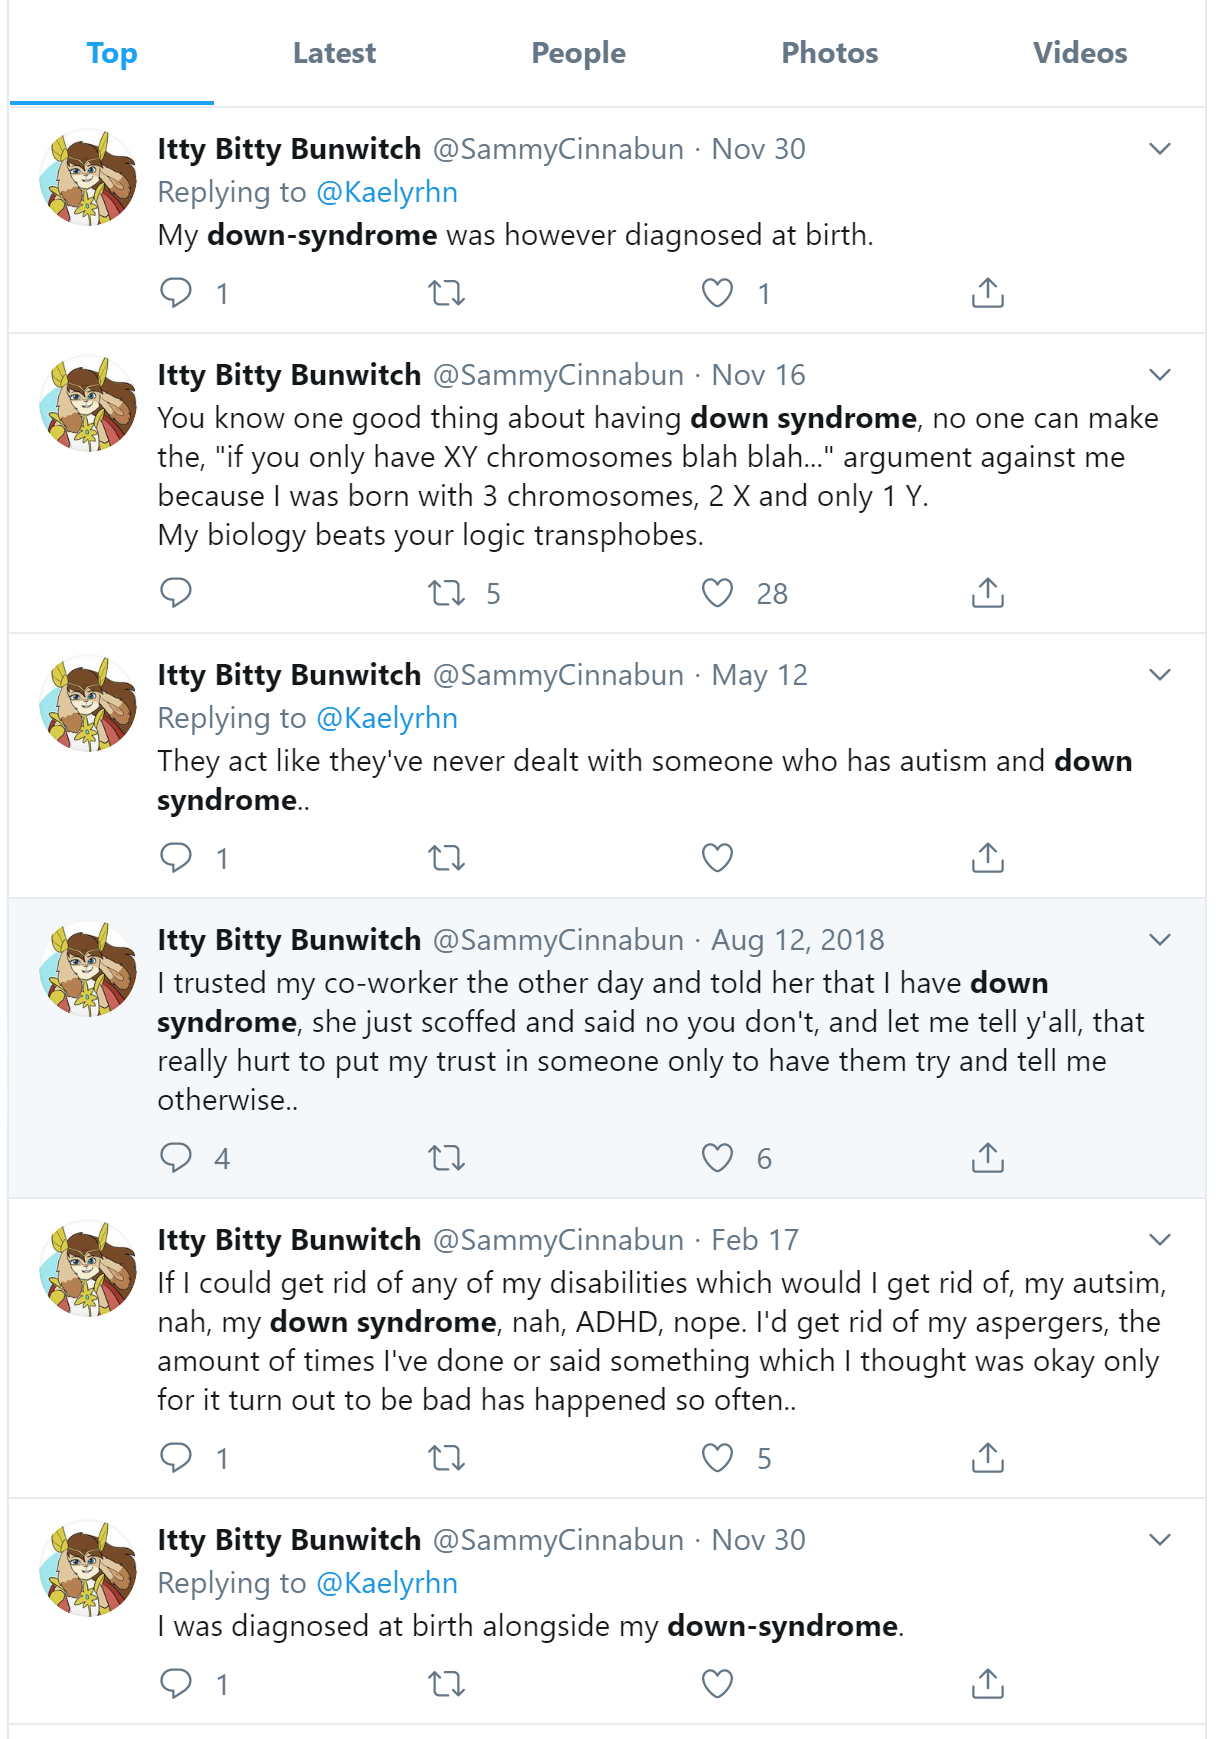
Task: Like the 'diagnosed at birth alongside' tweet
Action: click(x=717, y=1684)
